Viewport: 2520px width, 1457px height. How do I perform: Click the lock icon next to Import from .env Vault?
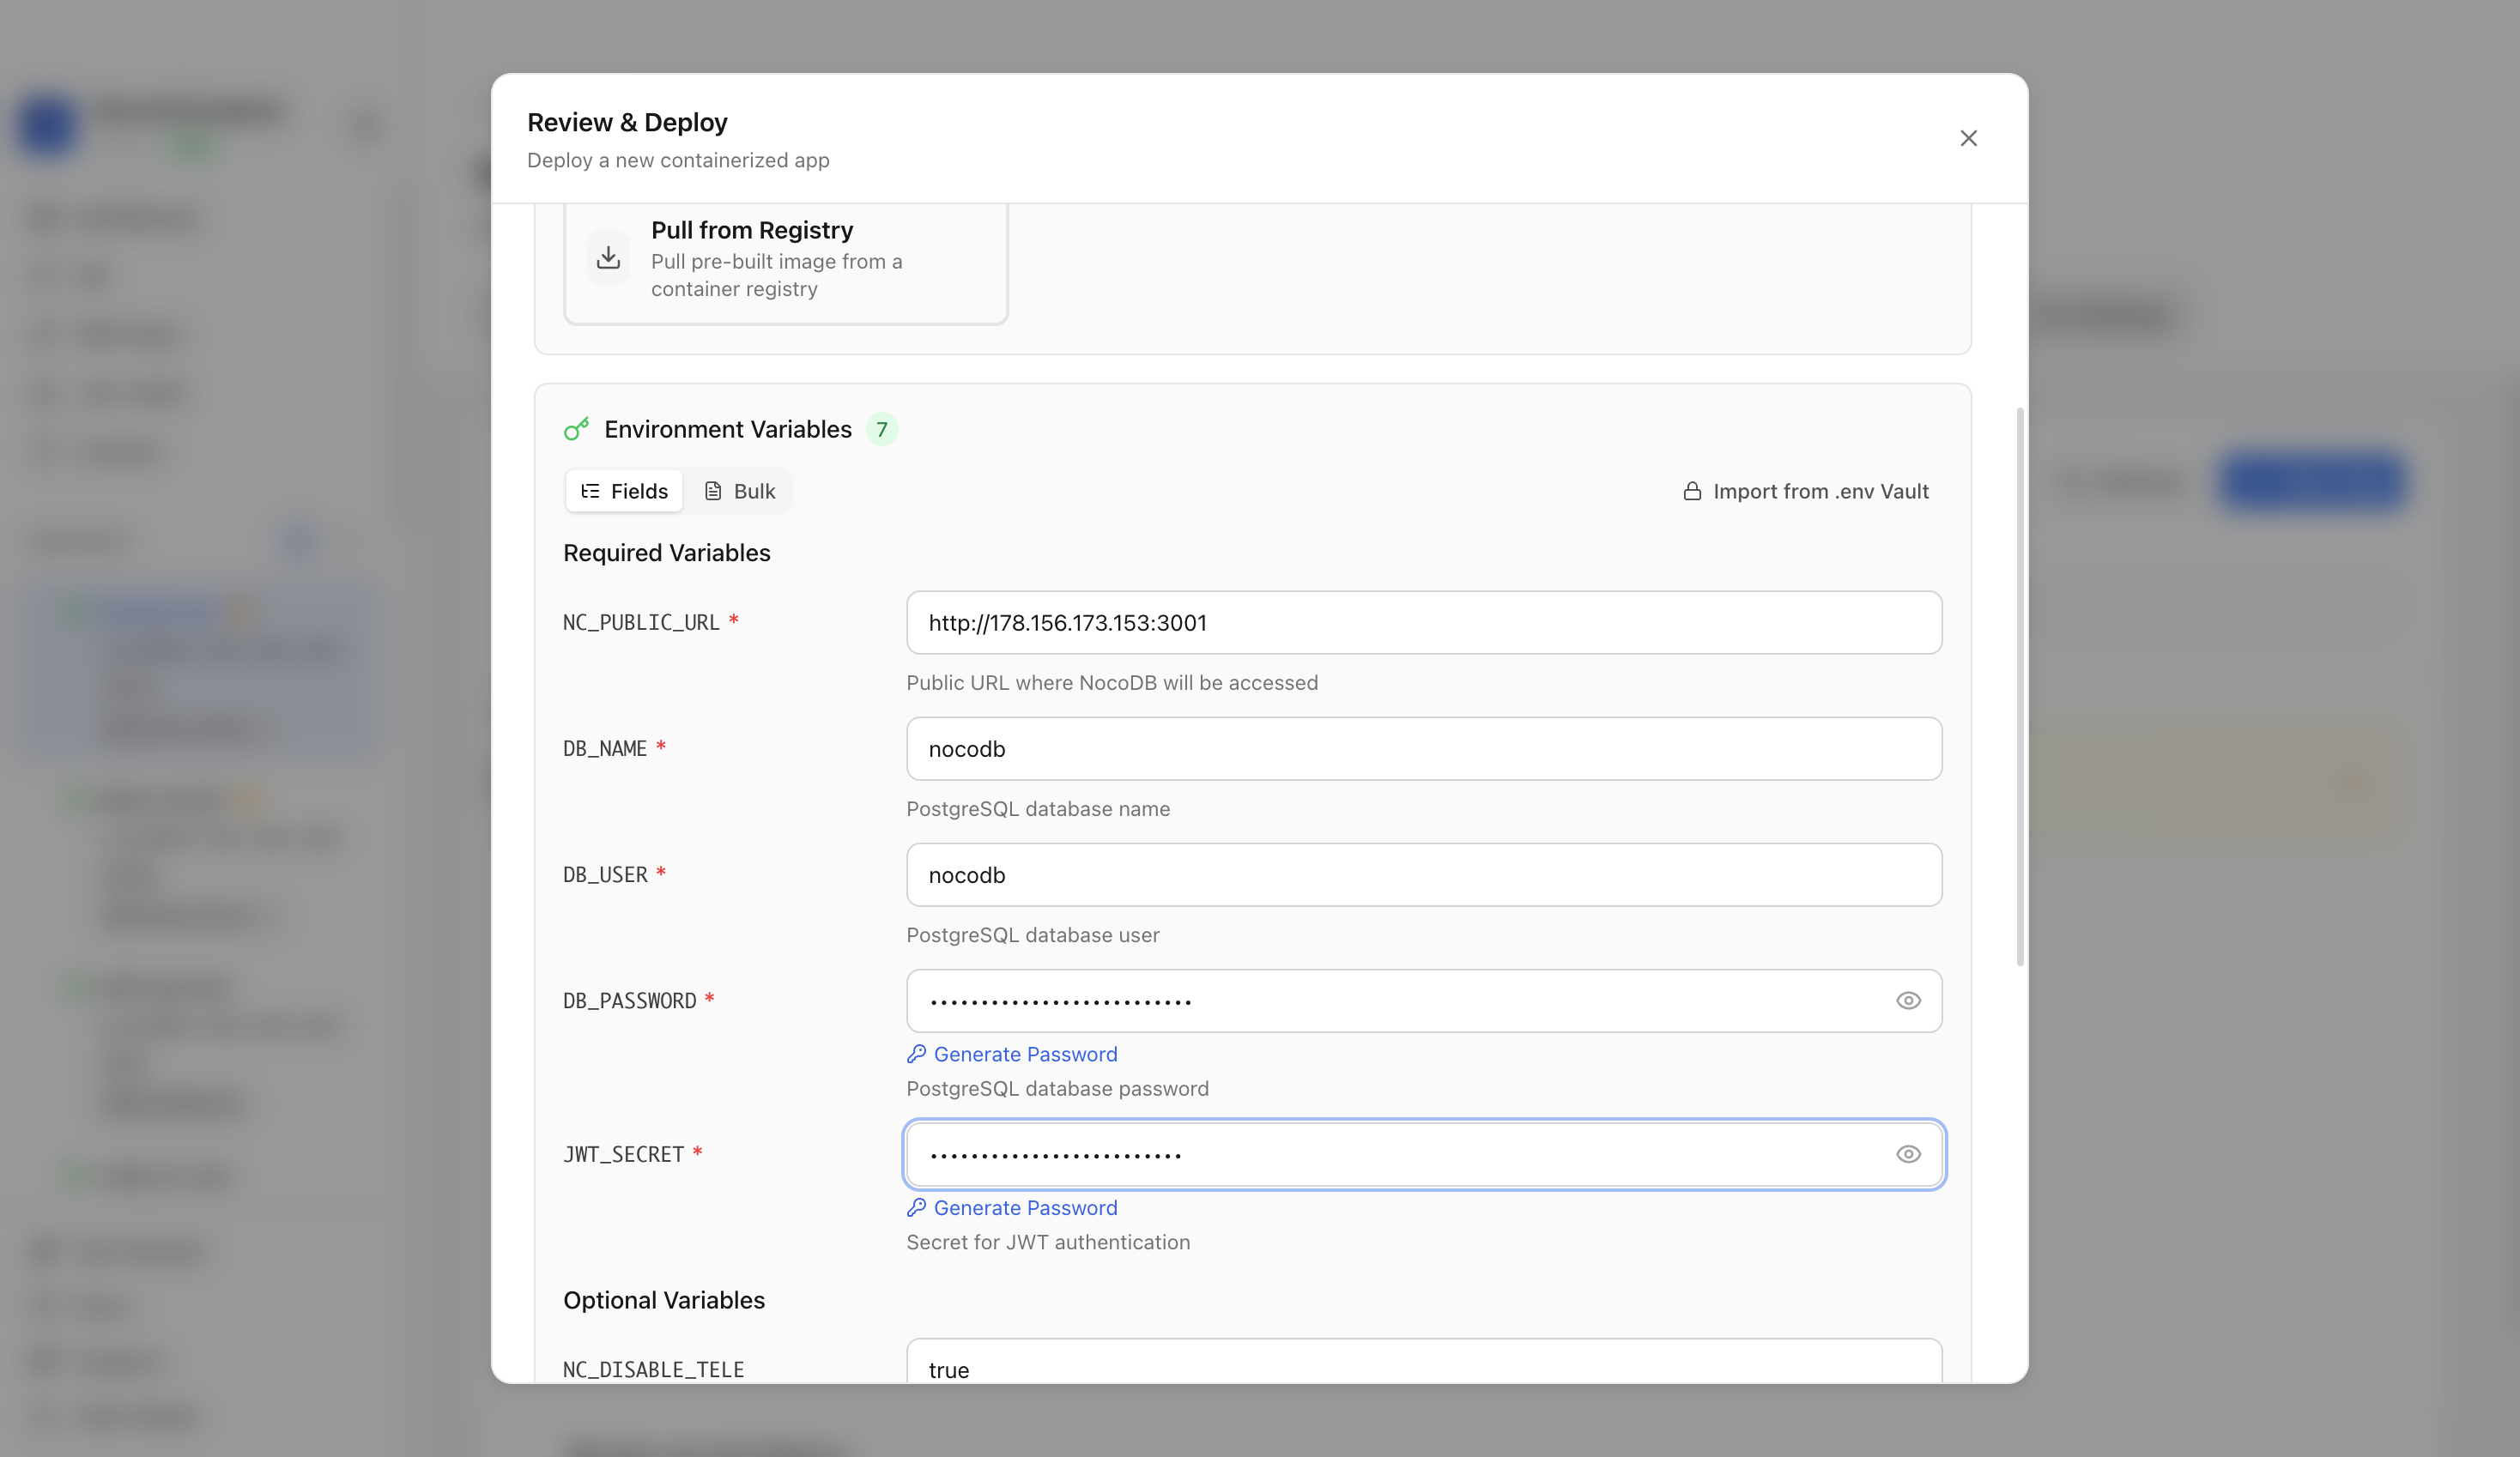coord(1692,491)
